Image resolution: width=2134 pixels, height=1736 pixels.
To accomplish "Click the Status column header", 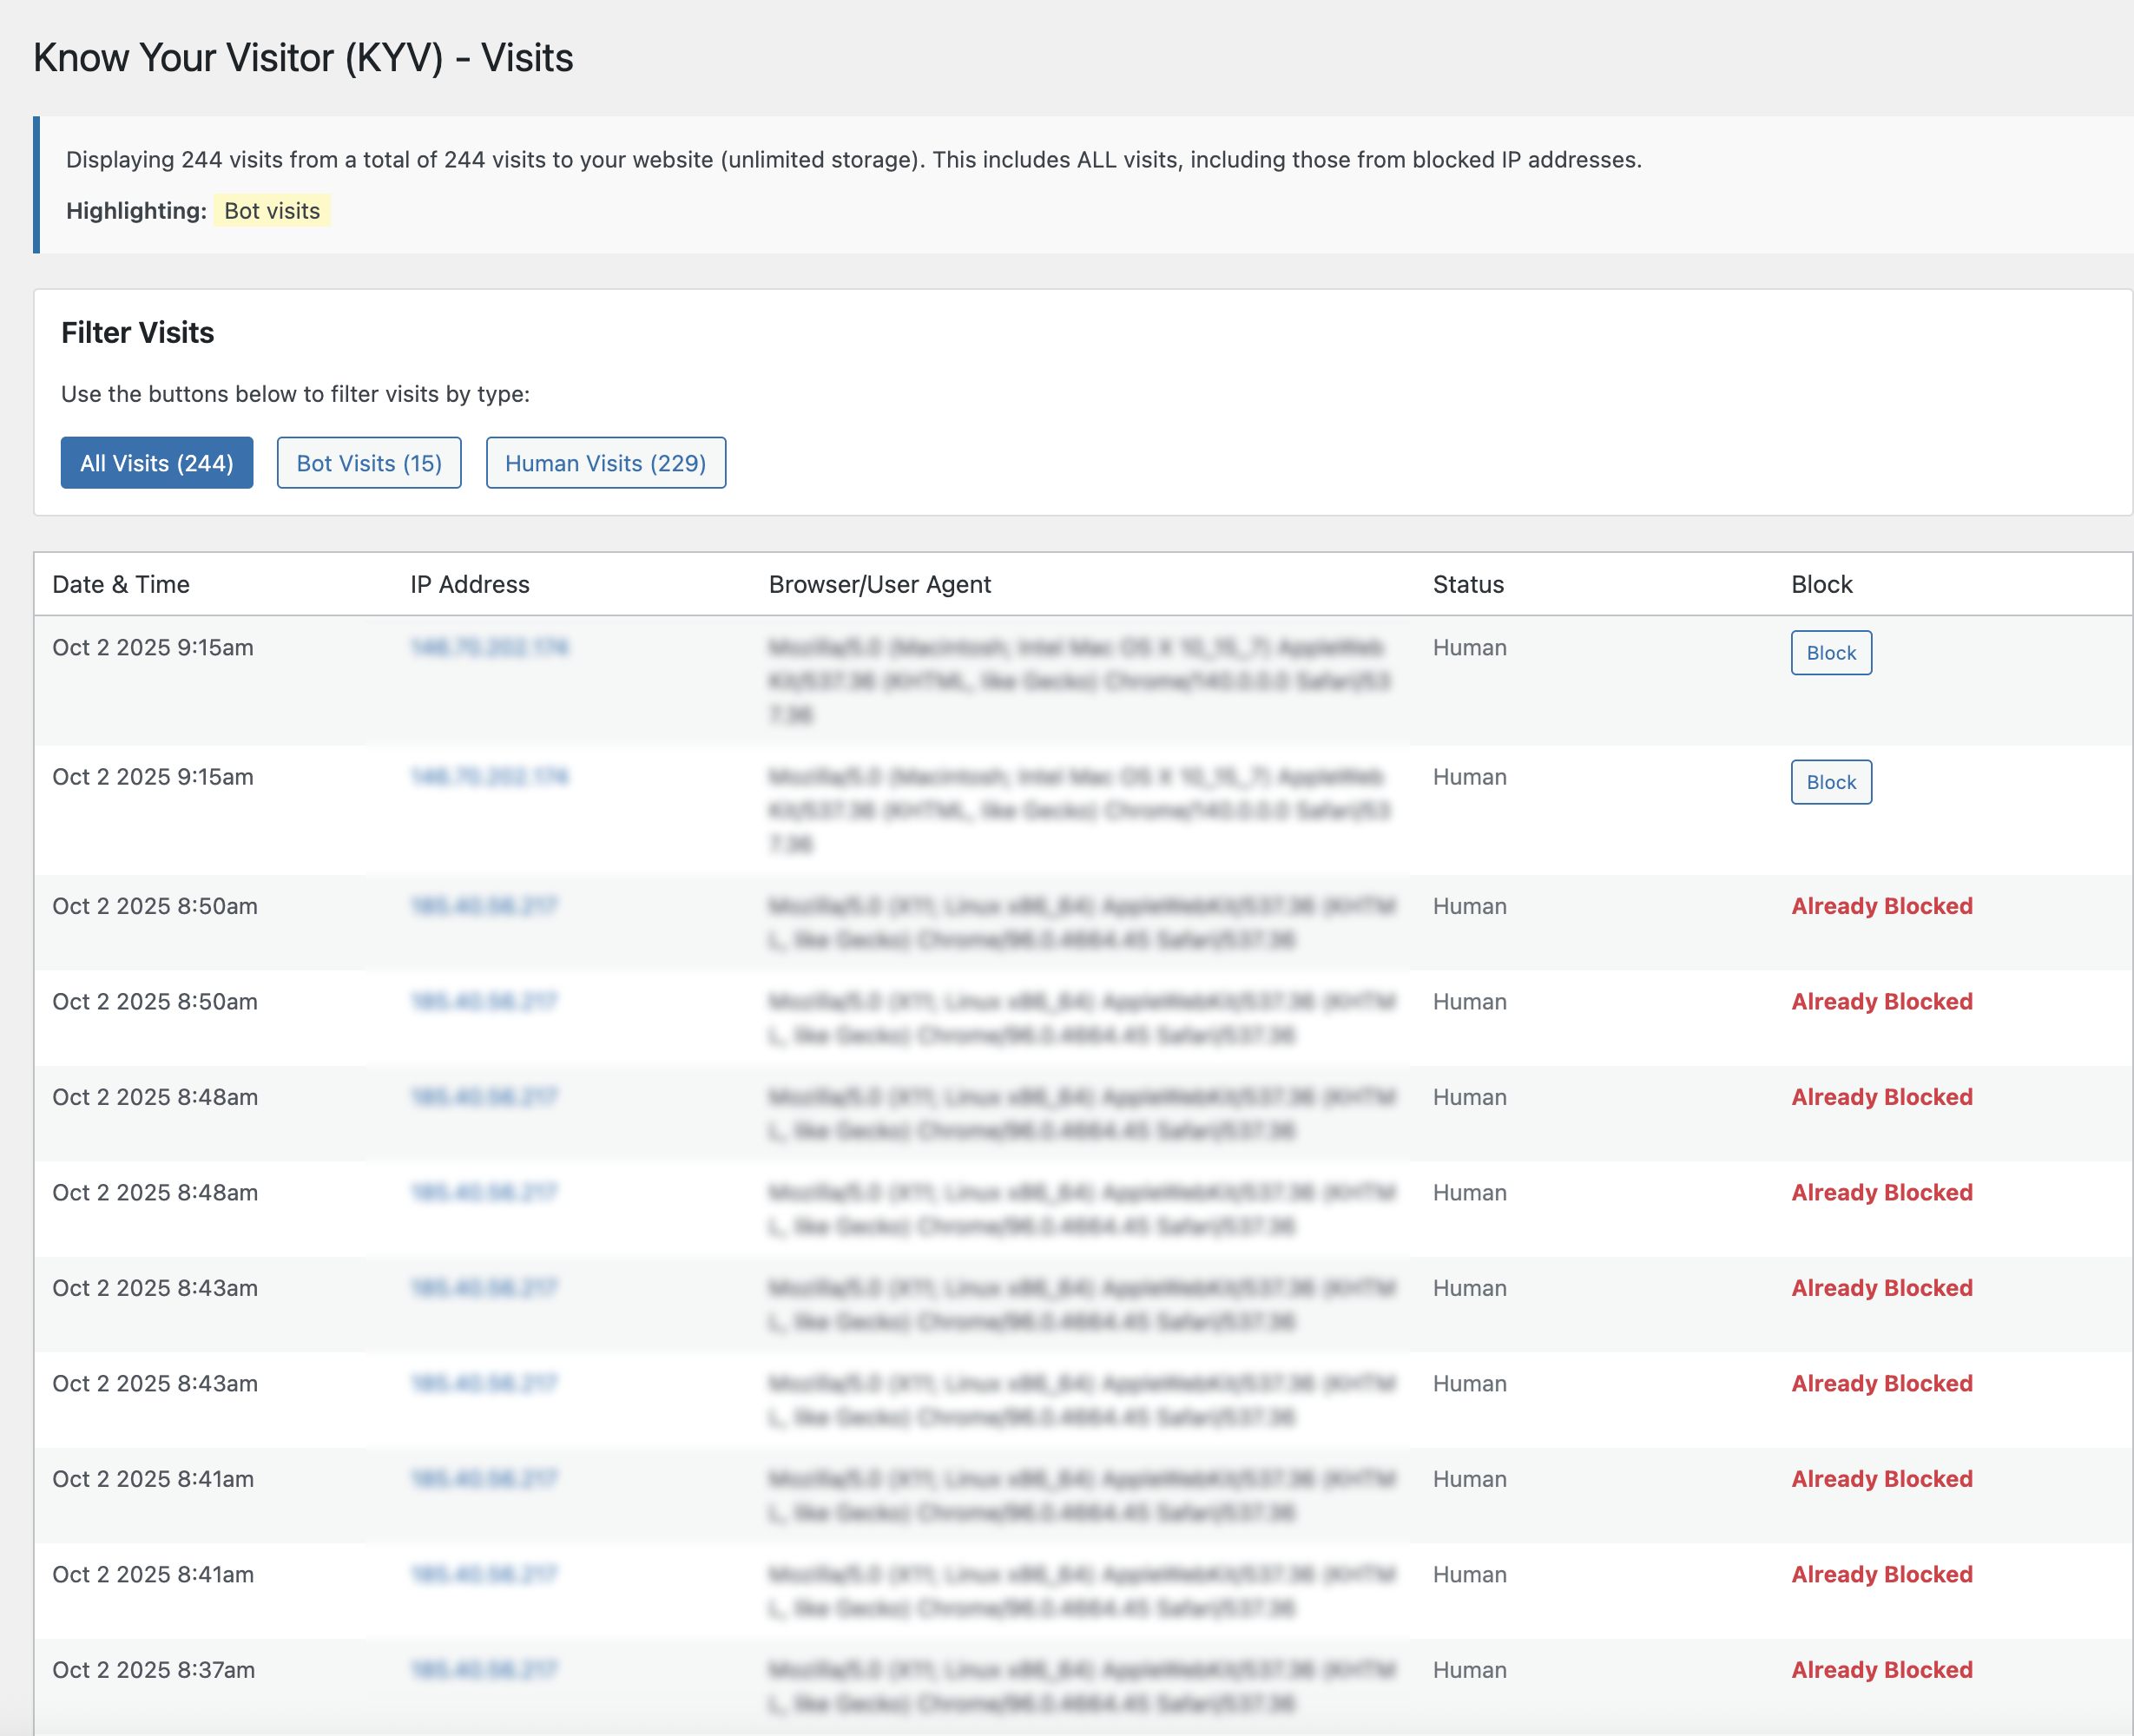I will [1467, 584].
